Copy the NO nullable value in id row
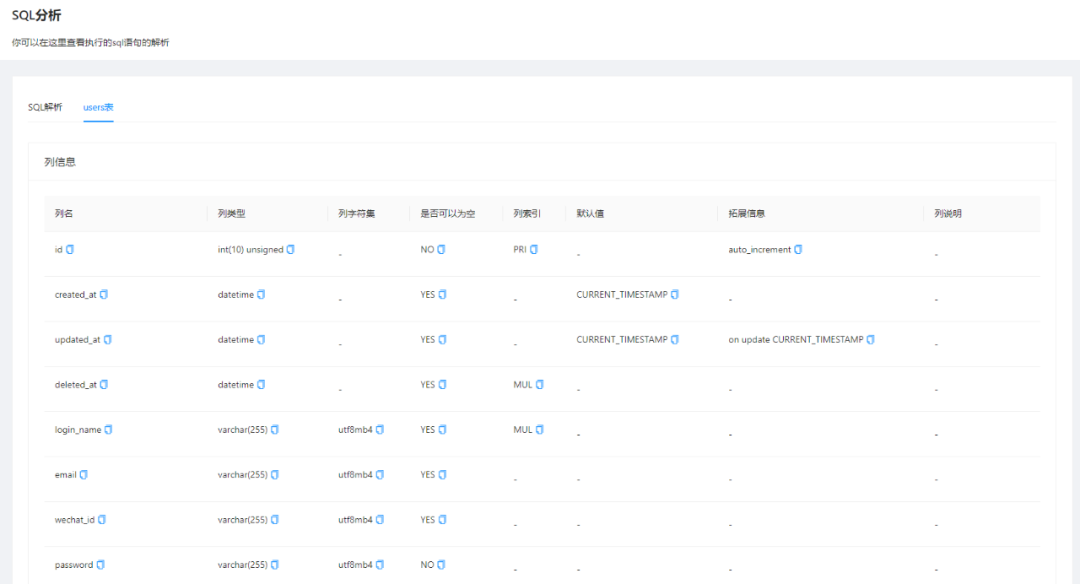The image size is (1080, 584). coord(442,249)
